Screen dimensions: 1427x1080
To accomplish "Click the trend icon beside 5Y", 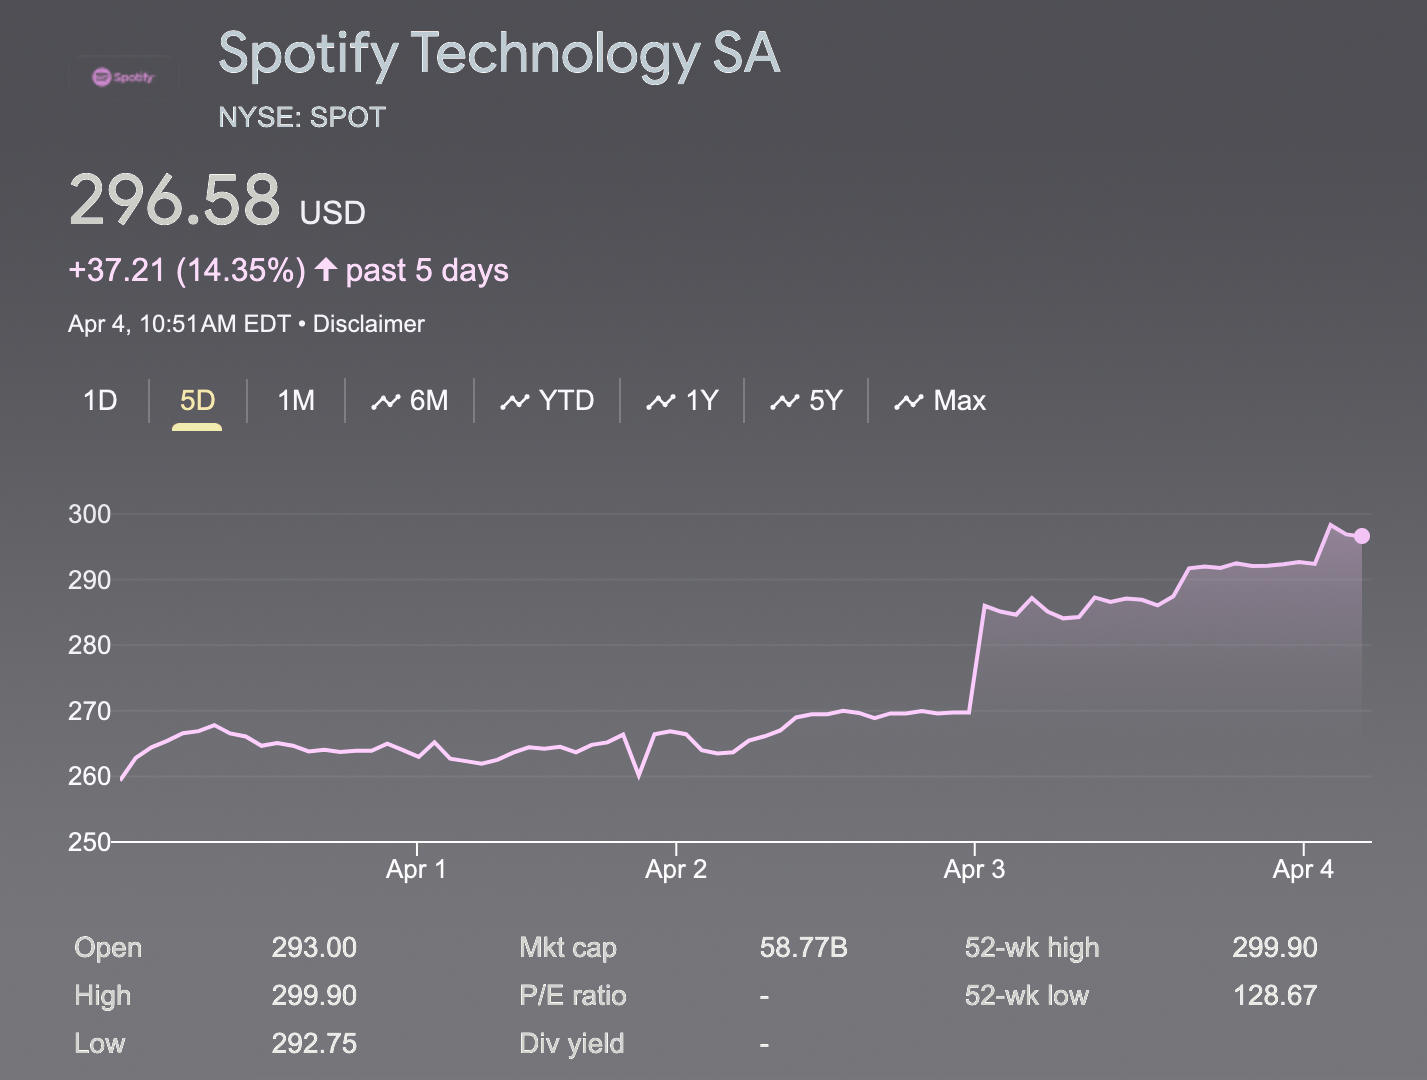I will pyautogui.click(x=785, y=402).
